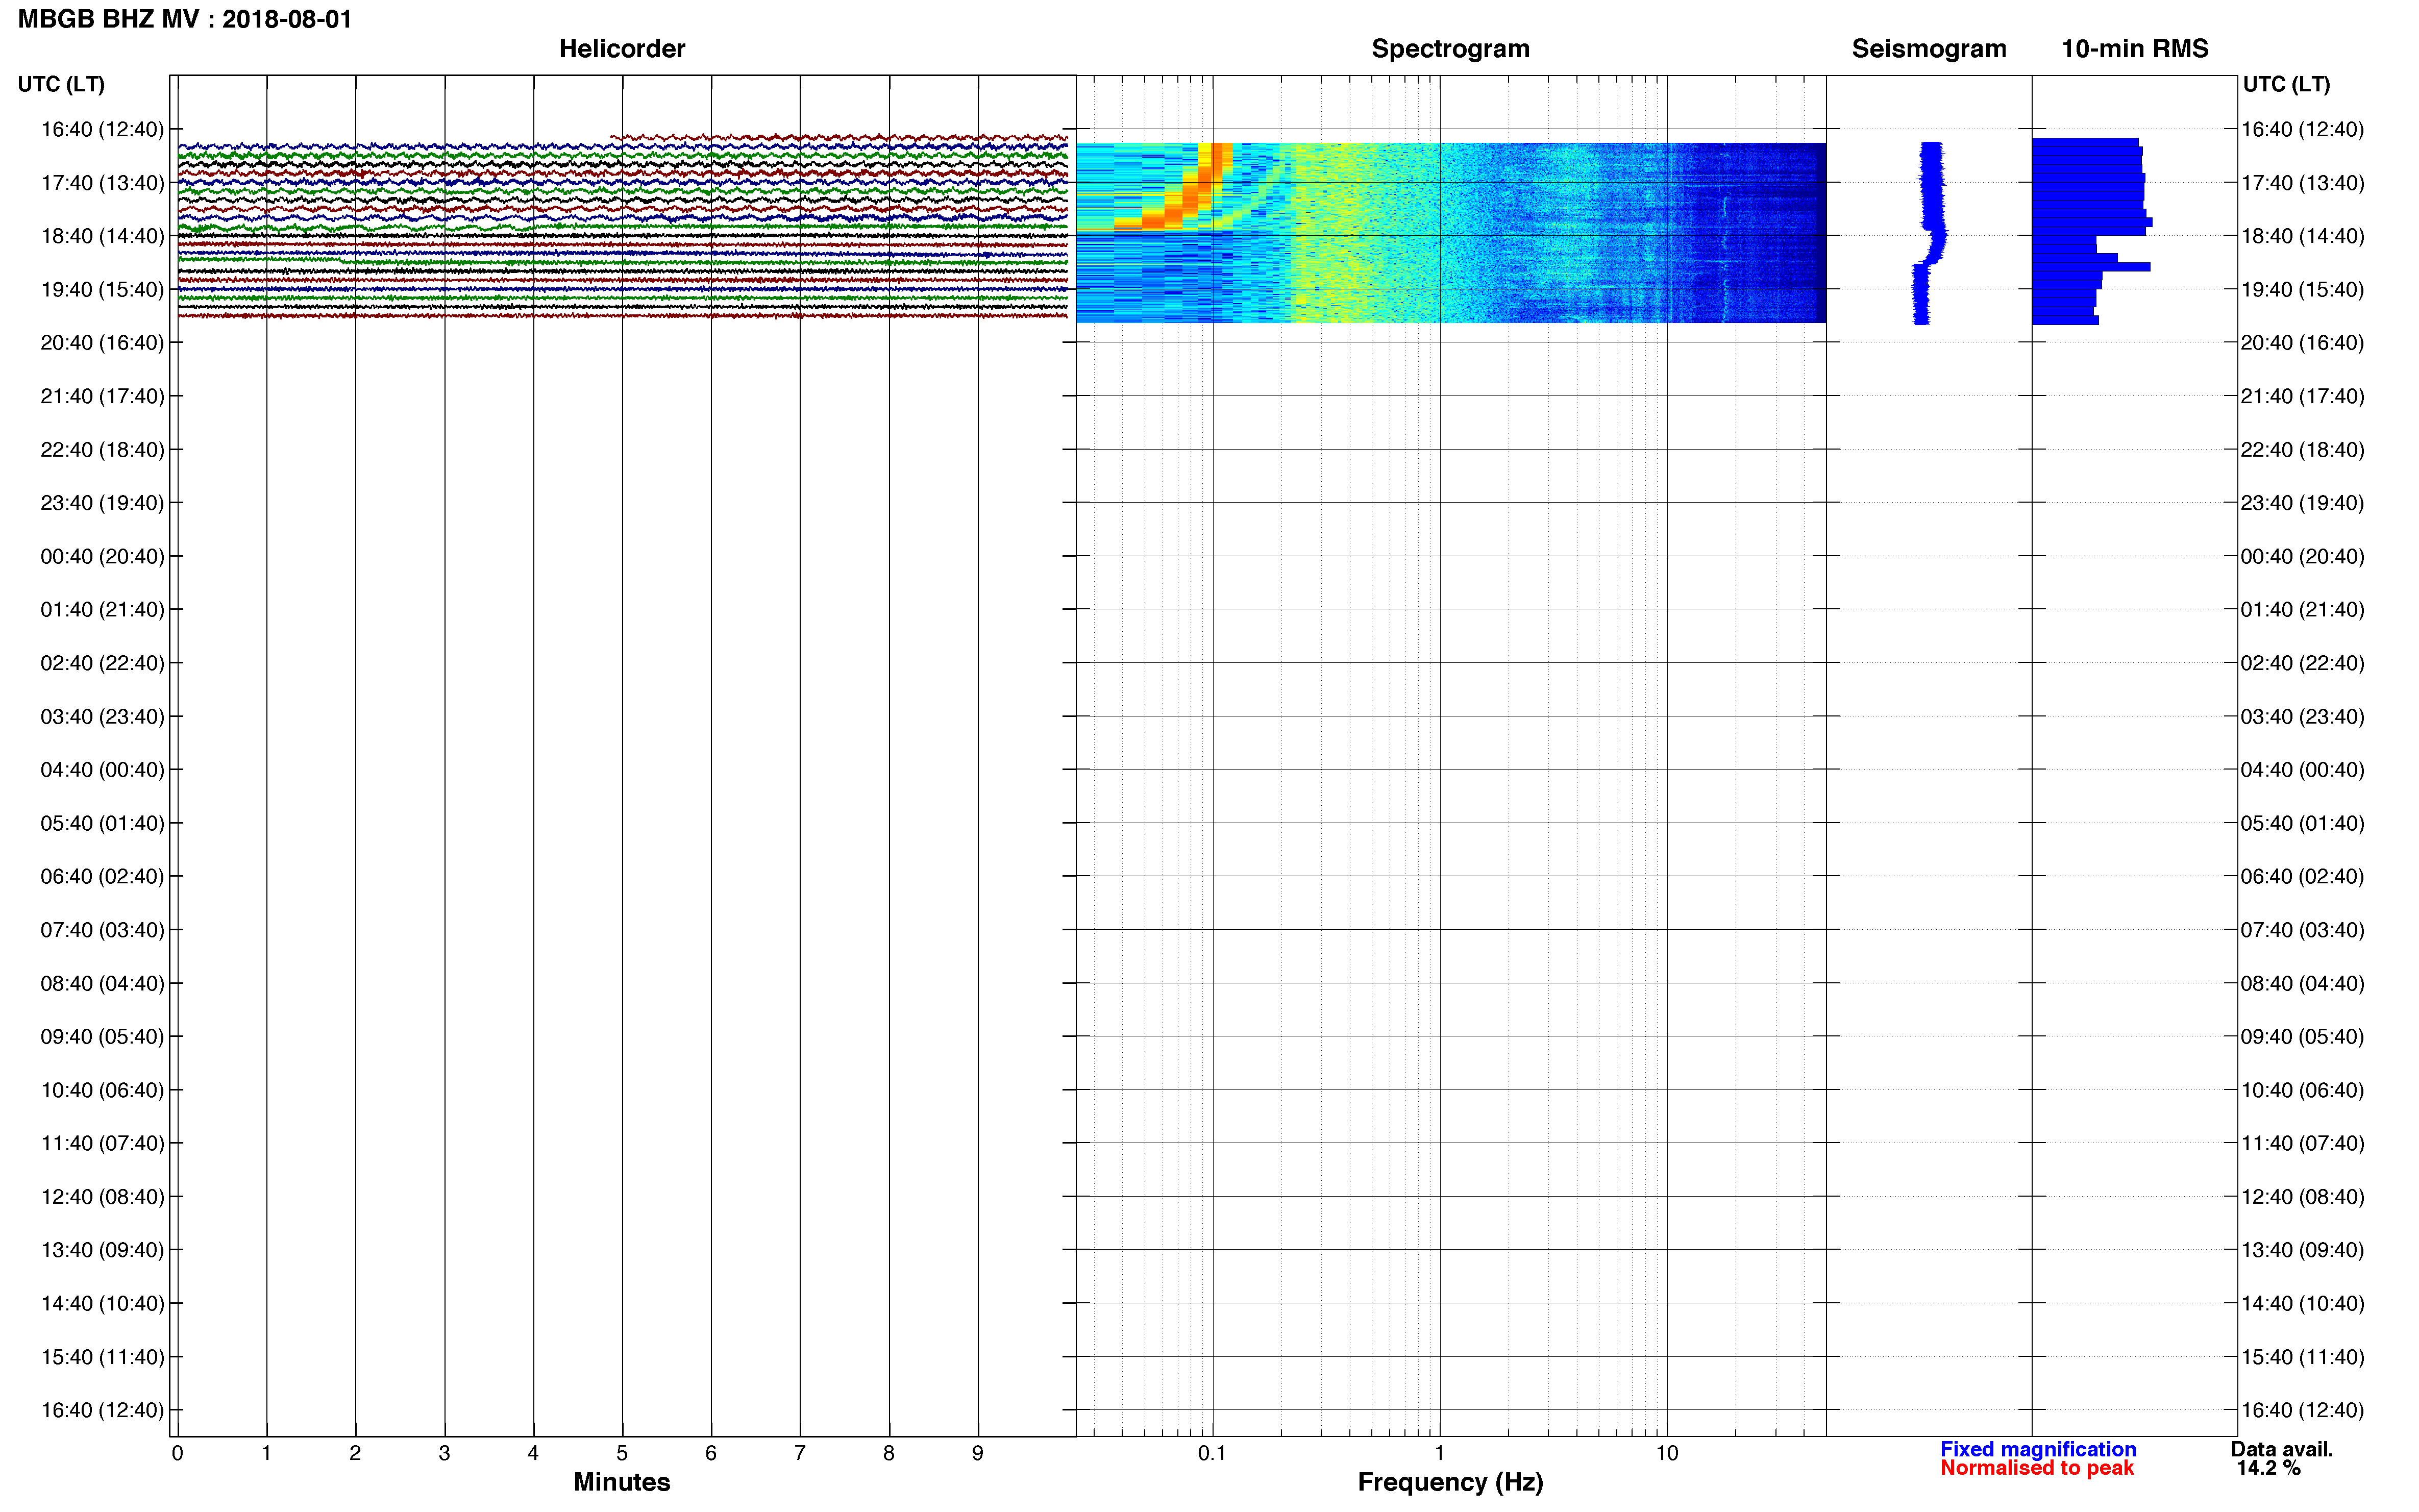This screenshot has width=2419, height=1512.
Task: Select the Helicorder panel title
Action: 621,48
